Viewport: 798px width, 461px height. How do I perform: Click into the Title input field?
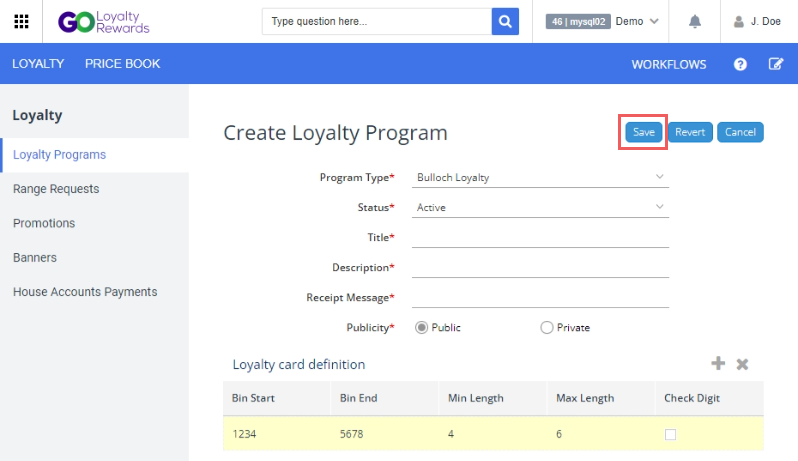540,238
